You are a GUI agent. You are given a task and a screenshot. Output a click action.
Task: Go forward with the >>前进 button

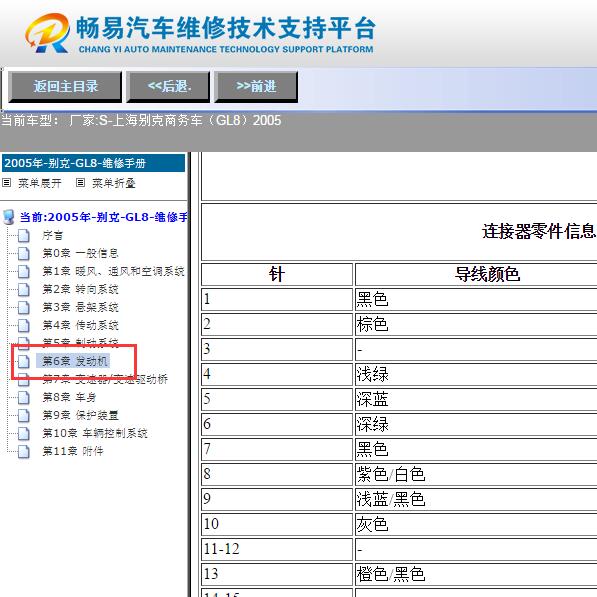coord(256,87)
